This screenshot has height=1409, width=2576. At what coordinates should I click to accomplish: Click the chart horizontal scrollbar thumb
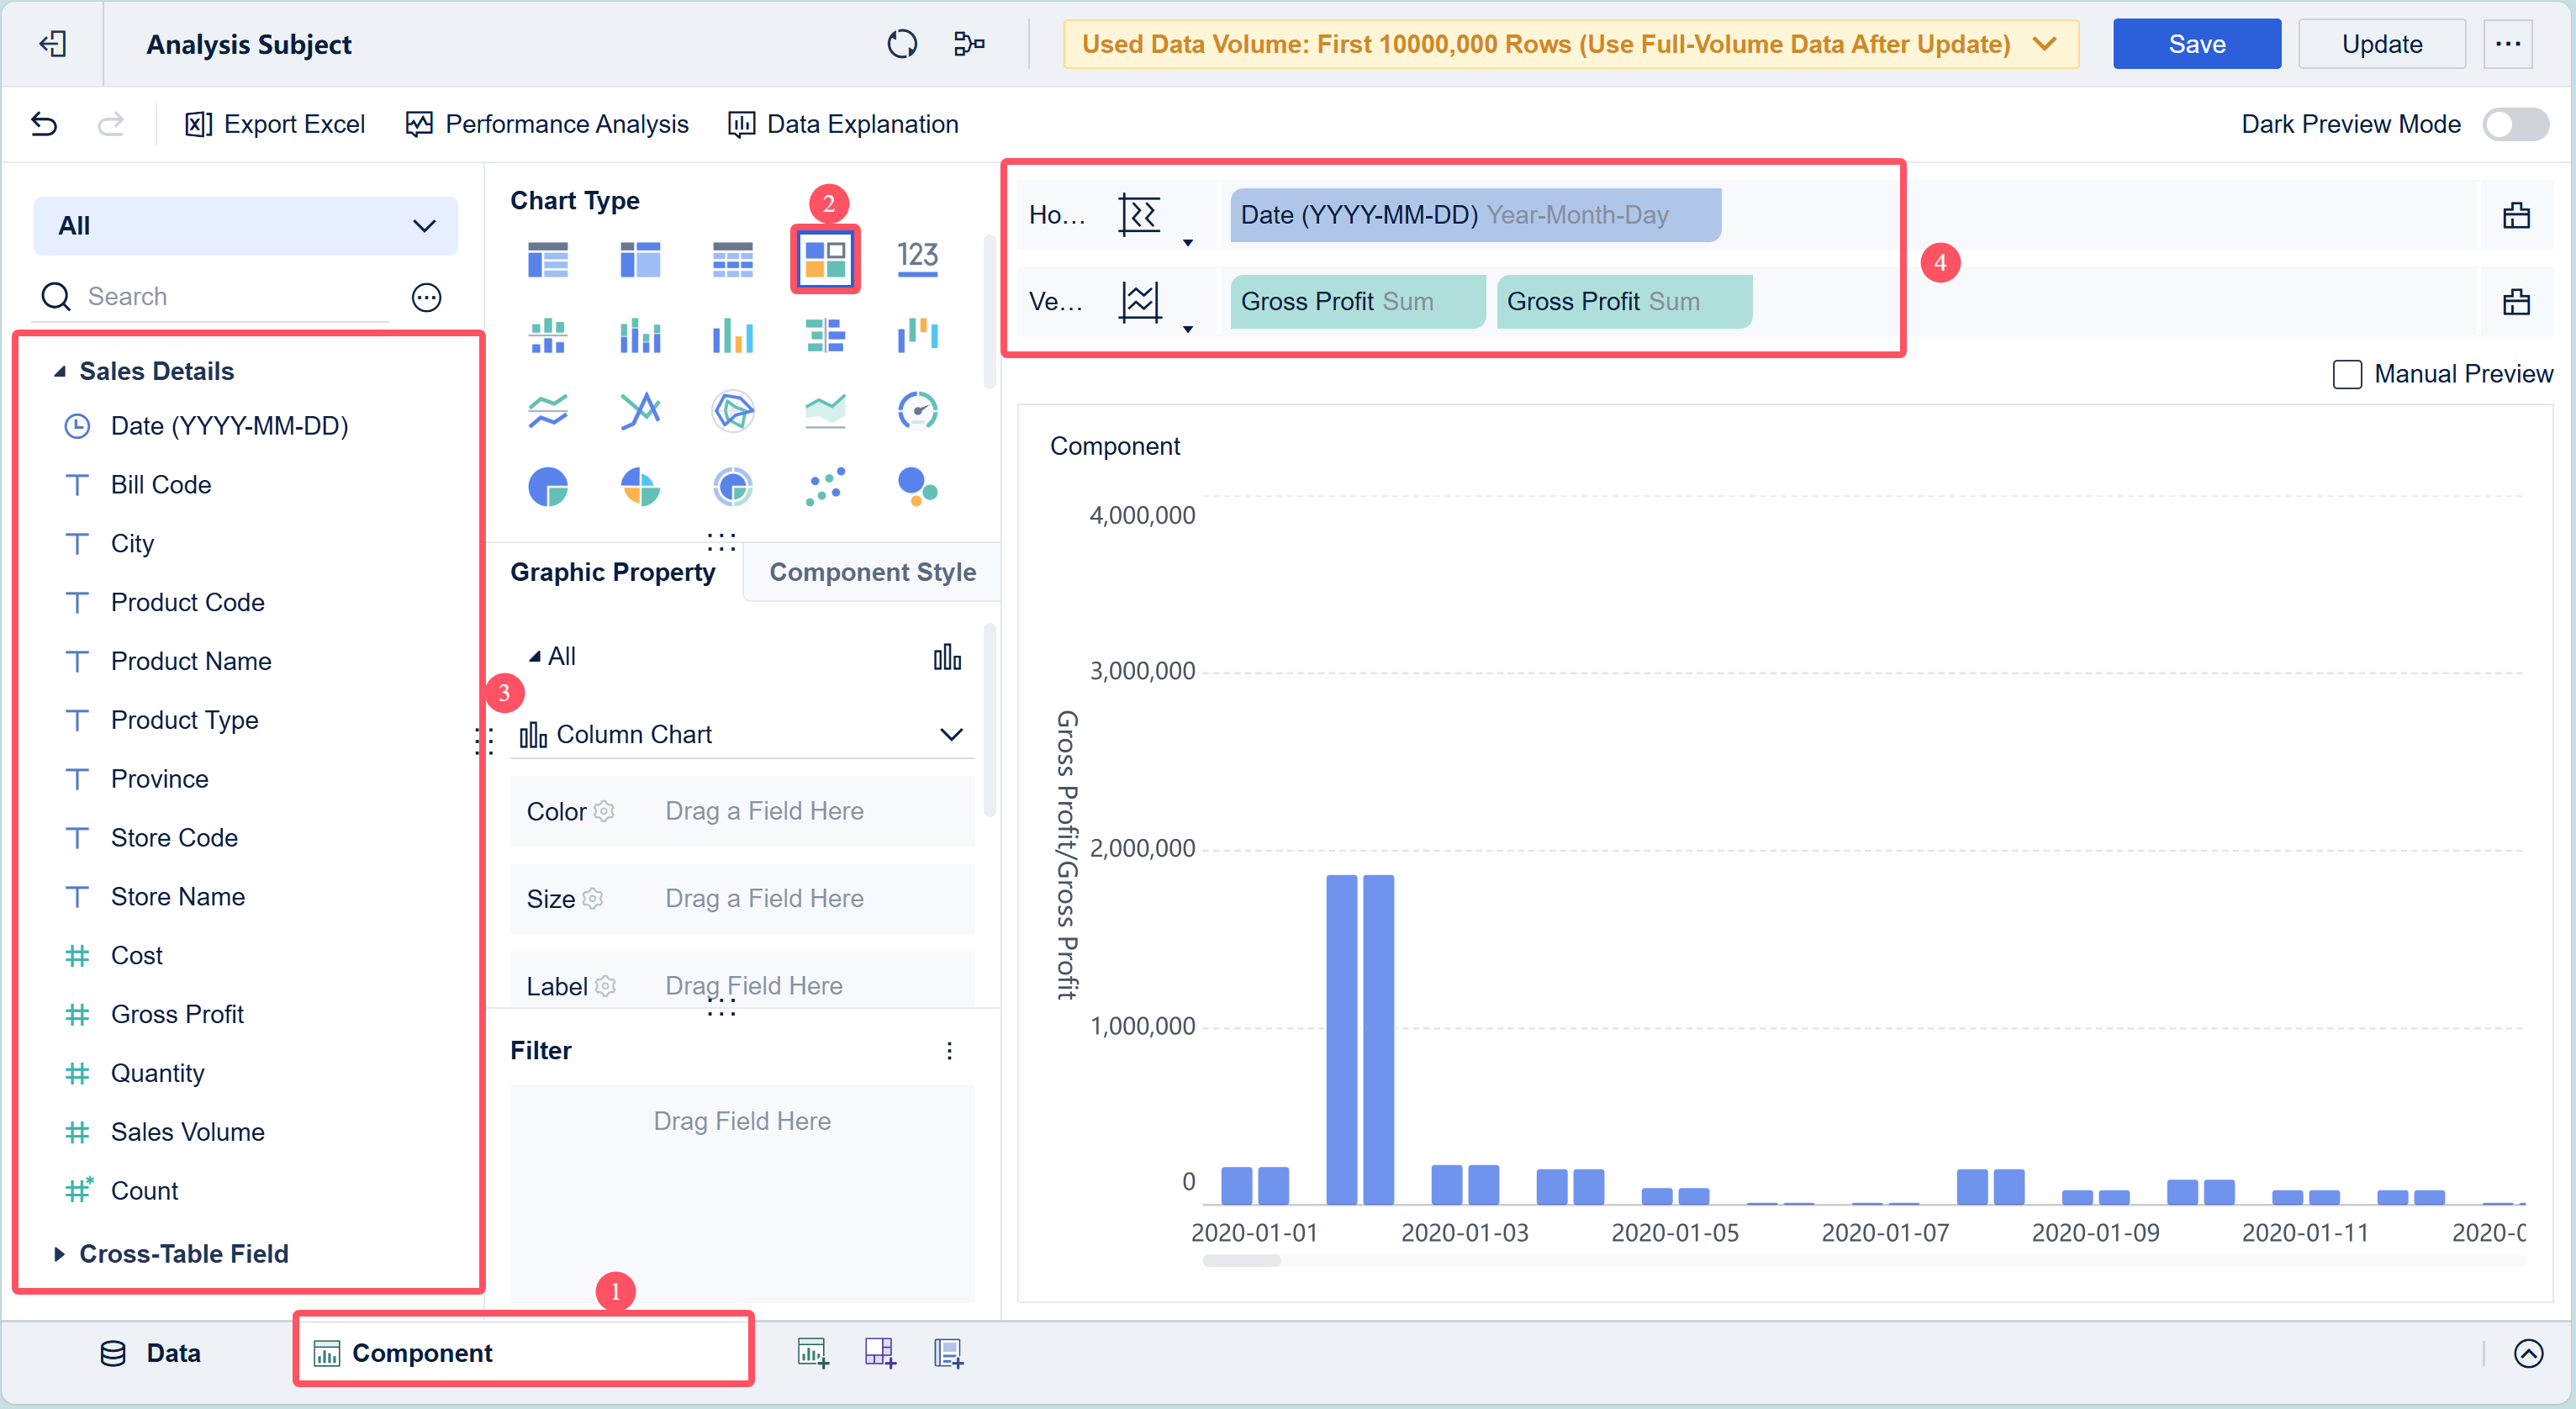(1241, 1262)
